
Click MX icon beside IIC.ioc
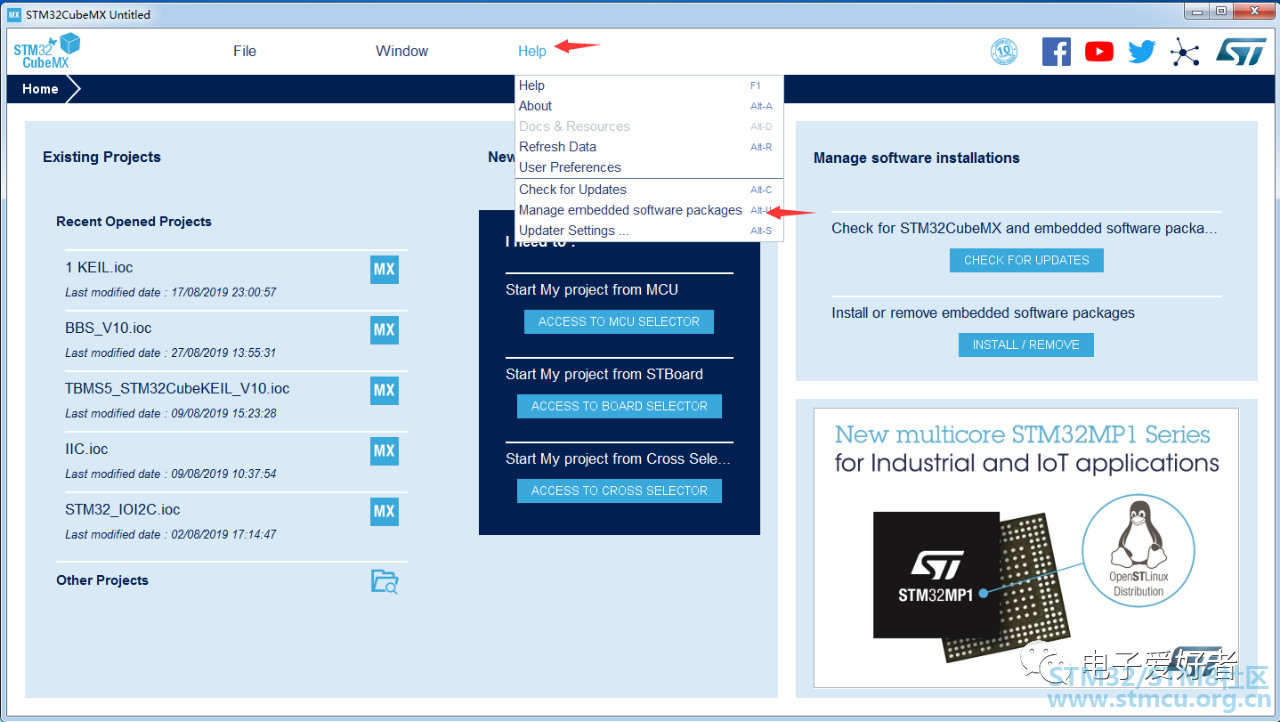384,451
